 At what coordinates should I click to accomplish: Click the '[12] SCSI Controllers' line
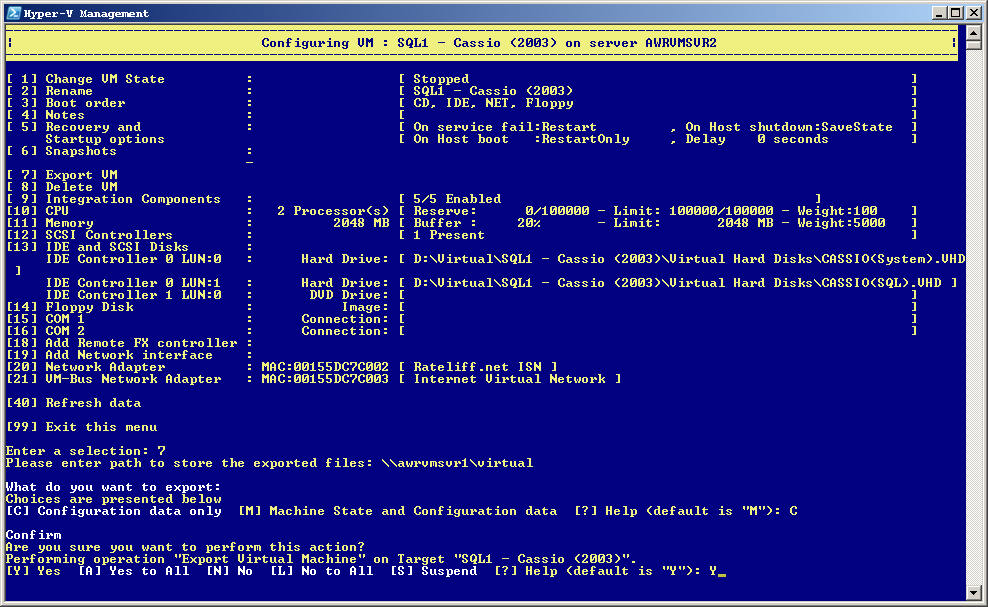click(x=89, y=234)
